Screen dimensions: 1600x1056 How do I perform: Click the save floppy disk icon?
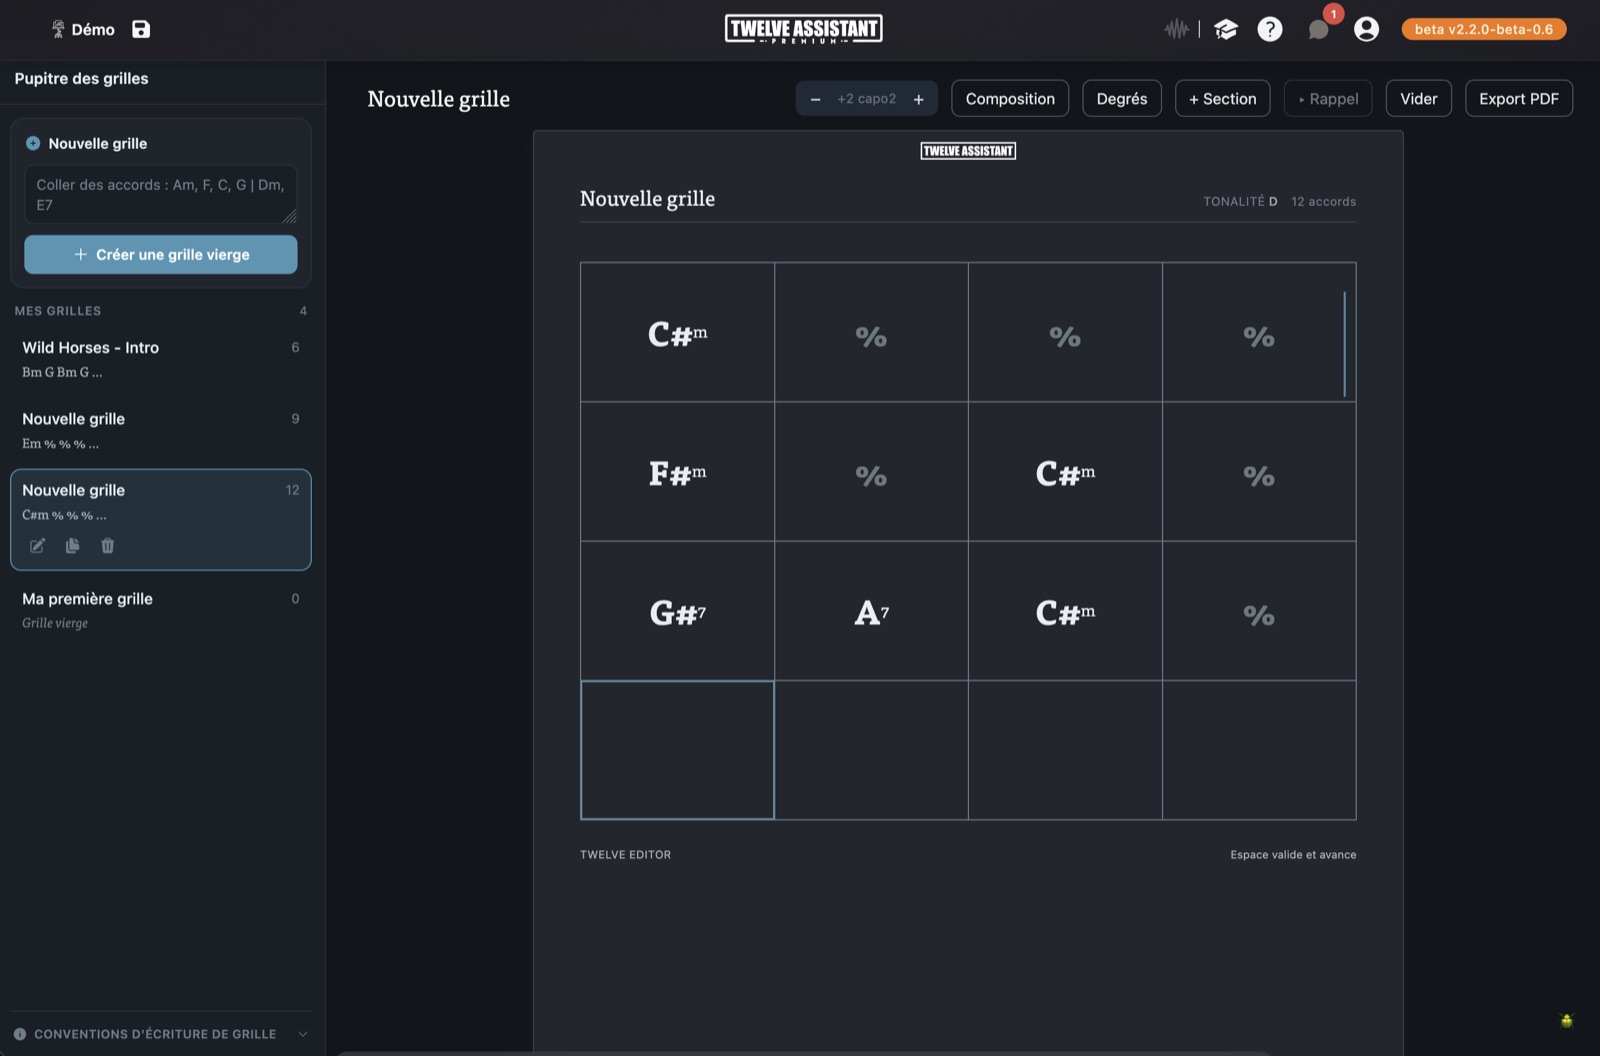(141, 29)
